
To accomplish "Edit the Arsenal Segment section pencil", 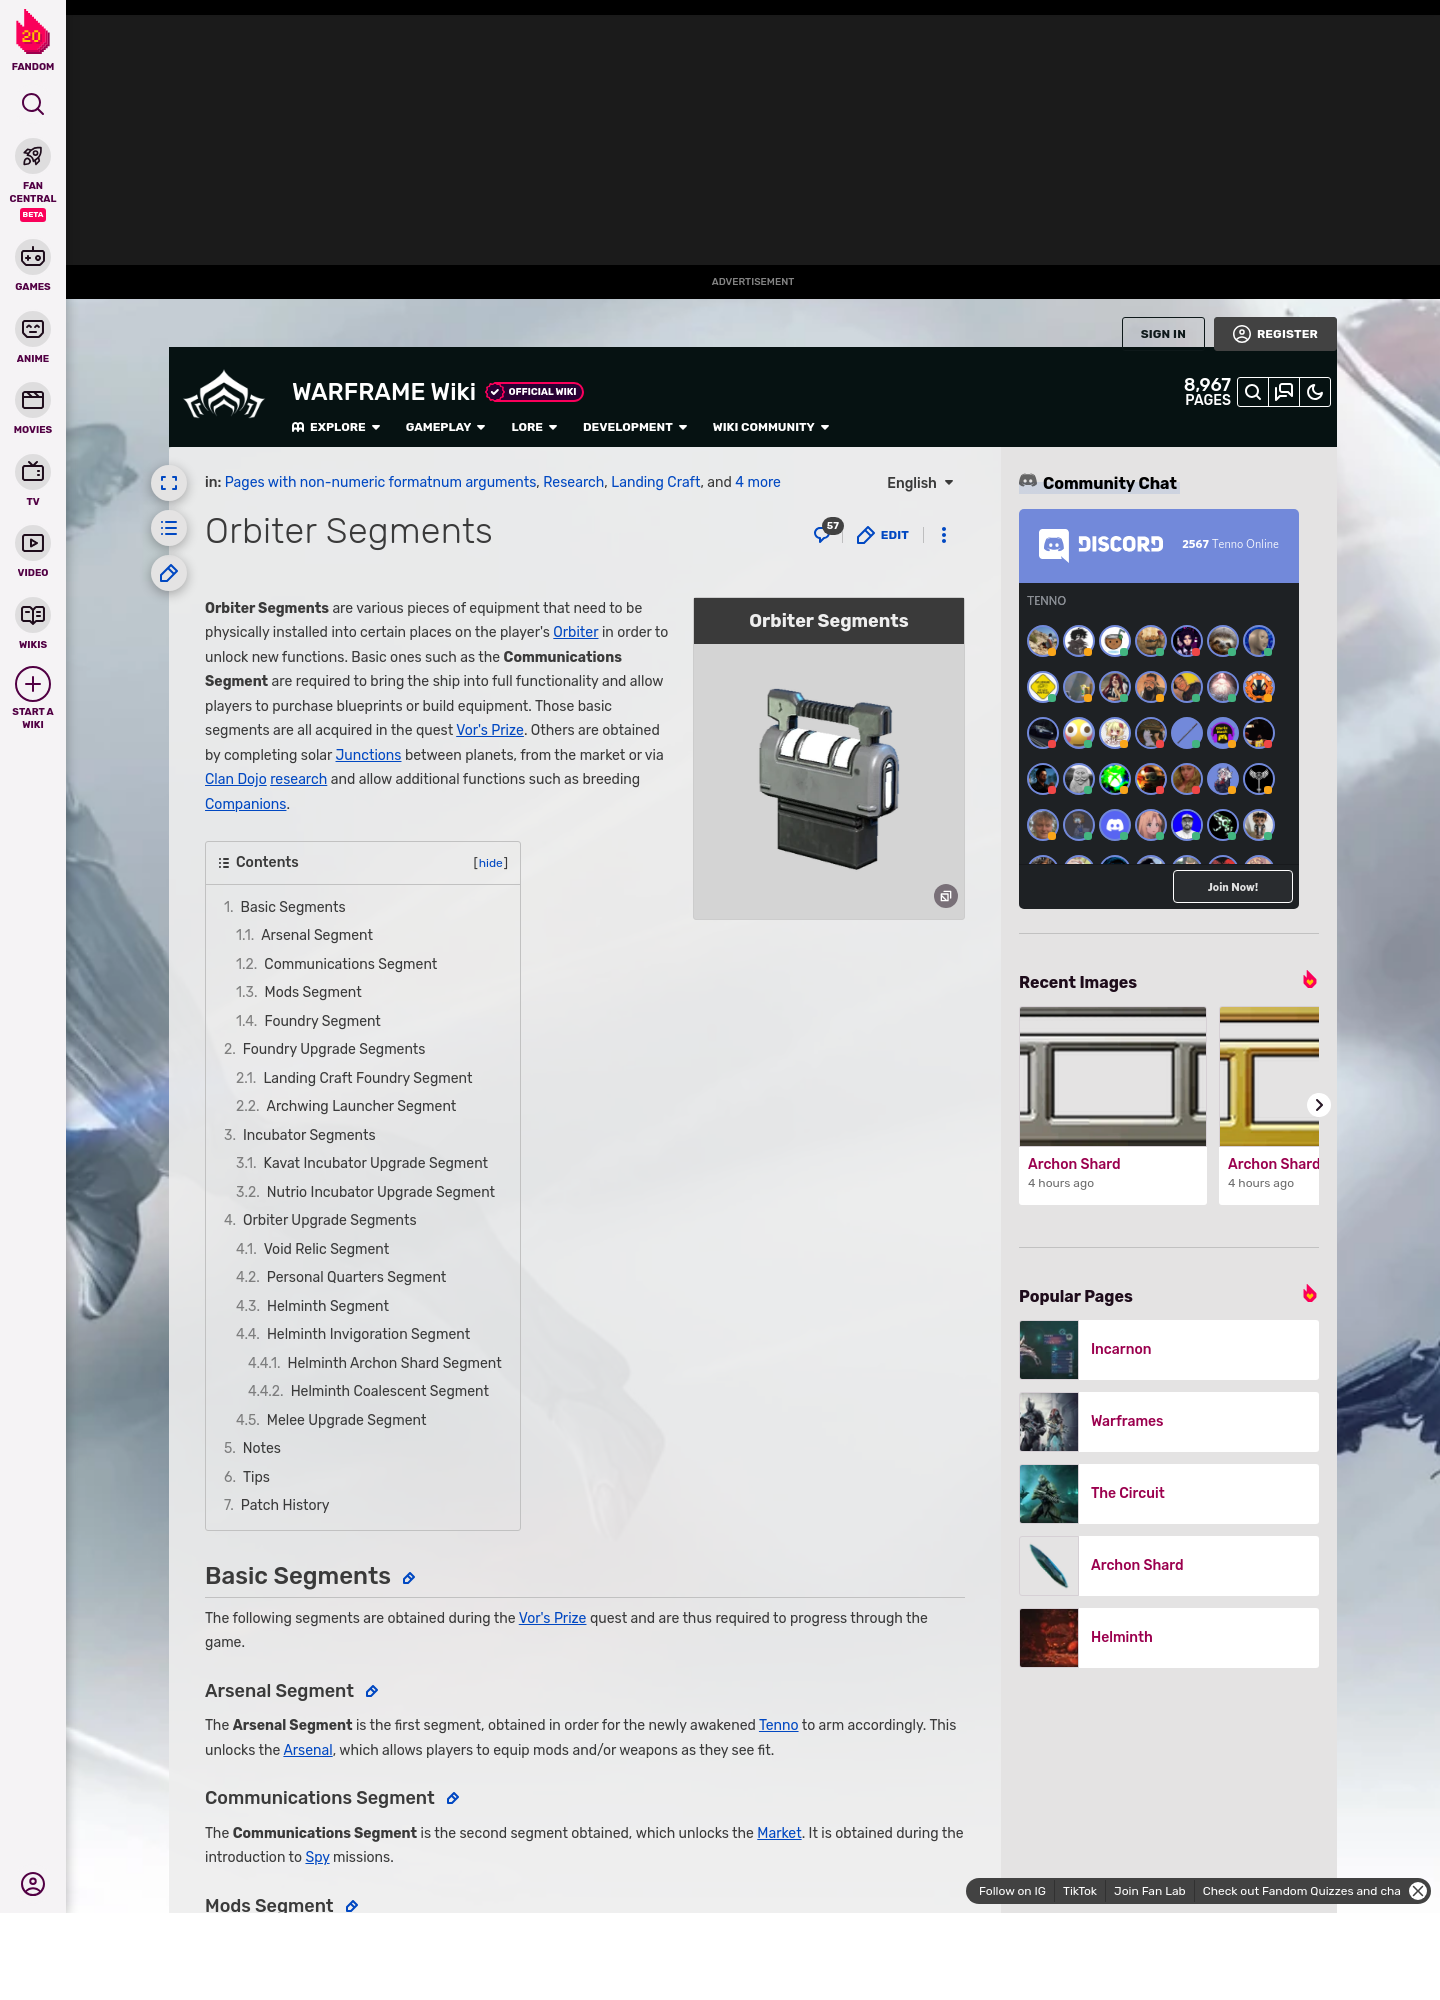I will pos(372,1691).
